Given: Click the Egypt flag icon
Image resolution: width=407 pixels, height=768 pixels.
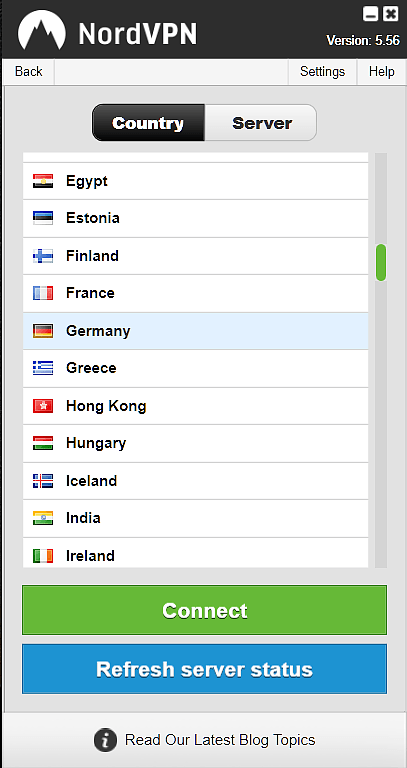Looking at the screenshot, I should [x=43, y=181].
